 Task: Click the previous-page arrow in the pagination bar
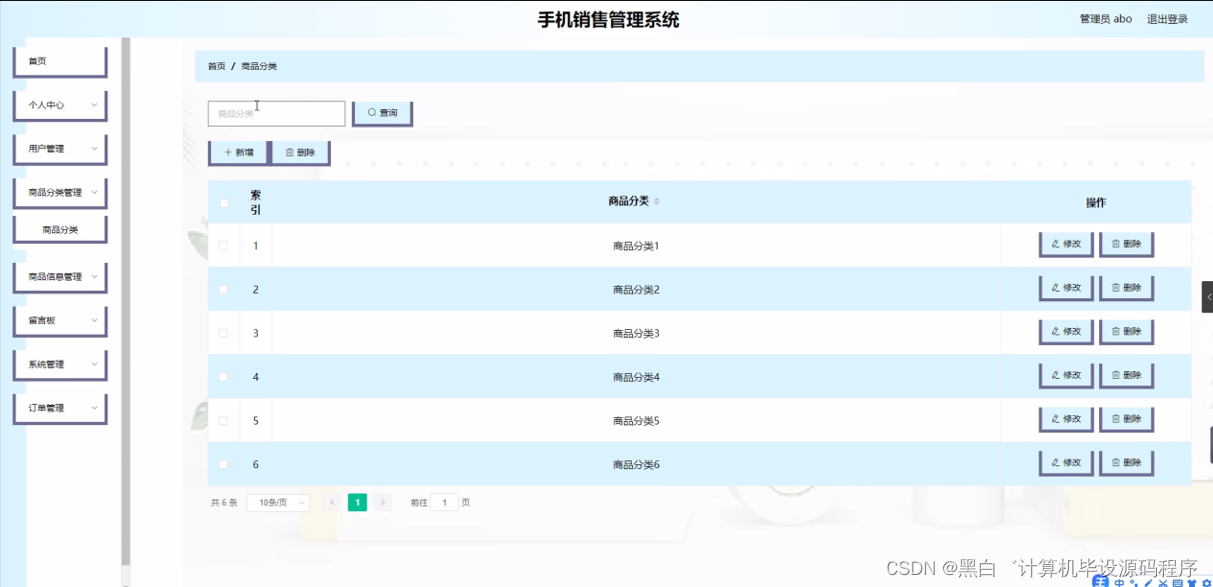331,502
